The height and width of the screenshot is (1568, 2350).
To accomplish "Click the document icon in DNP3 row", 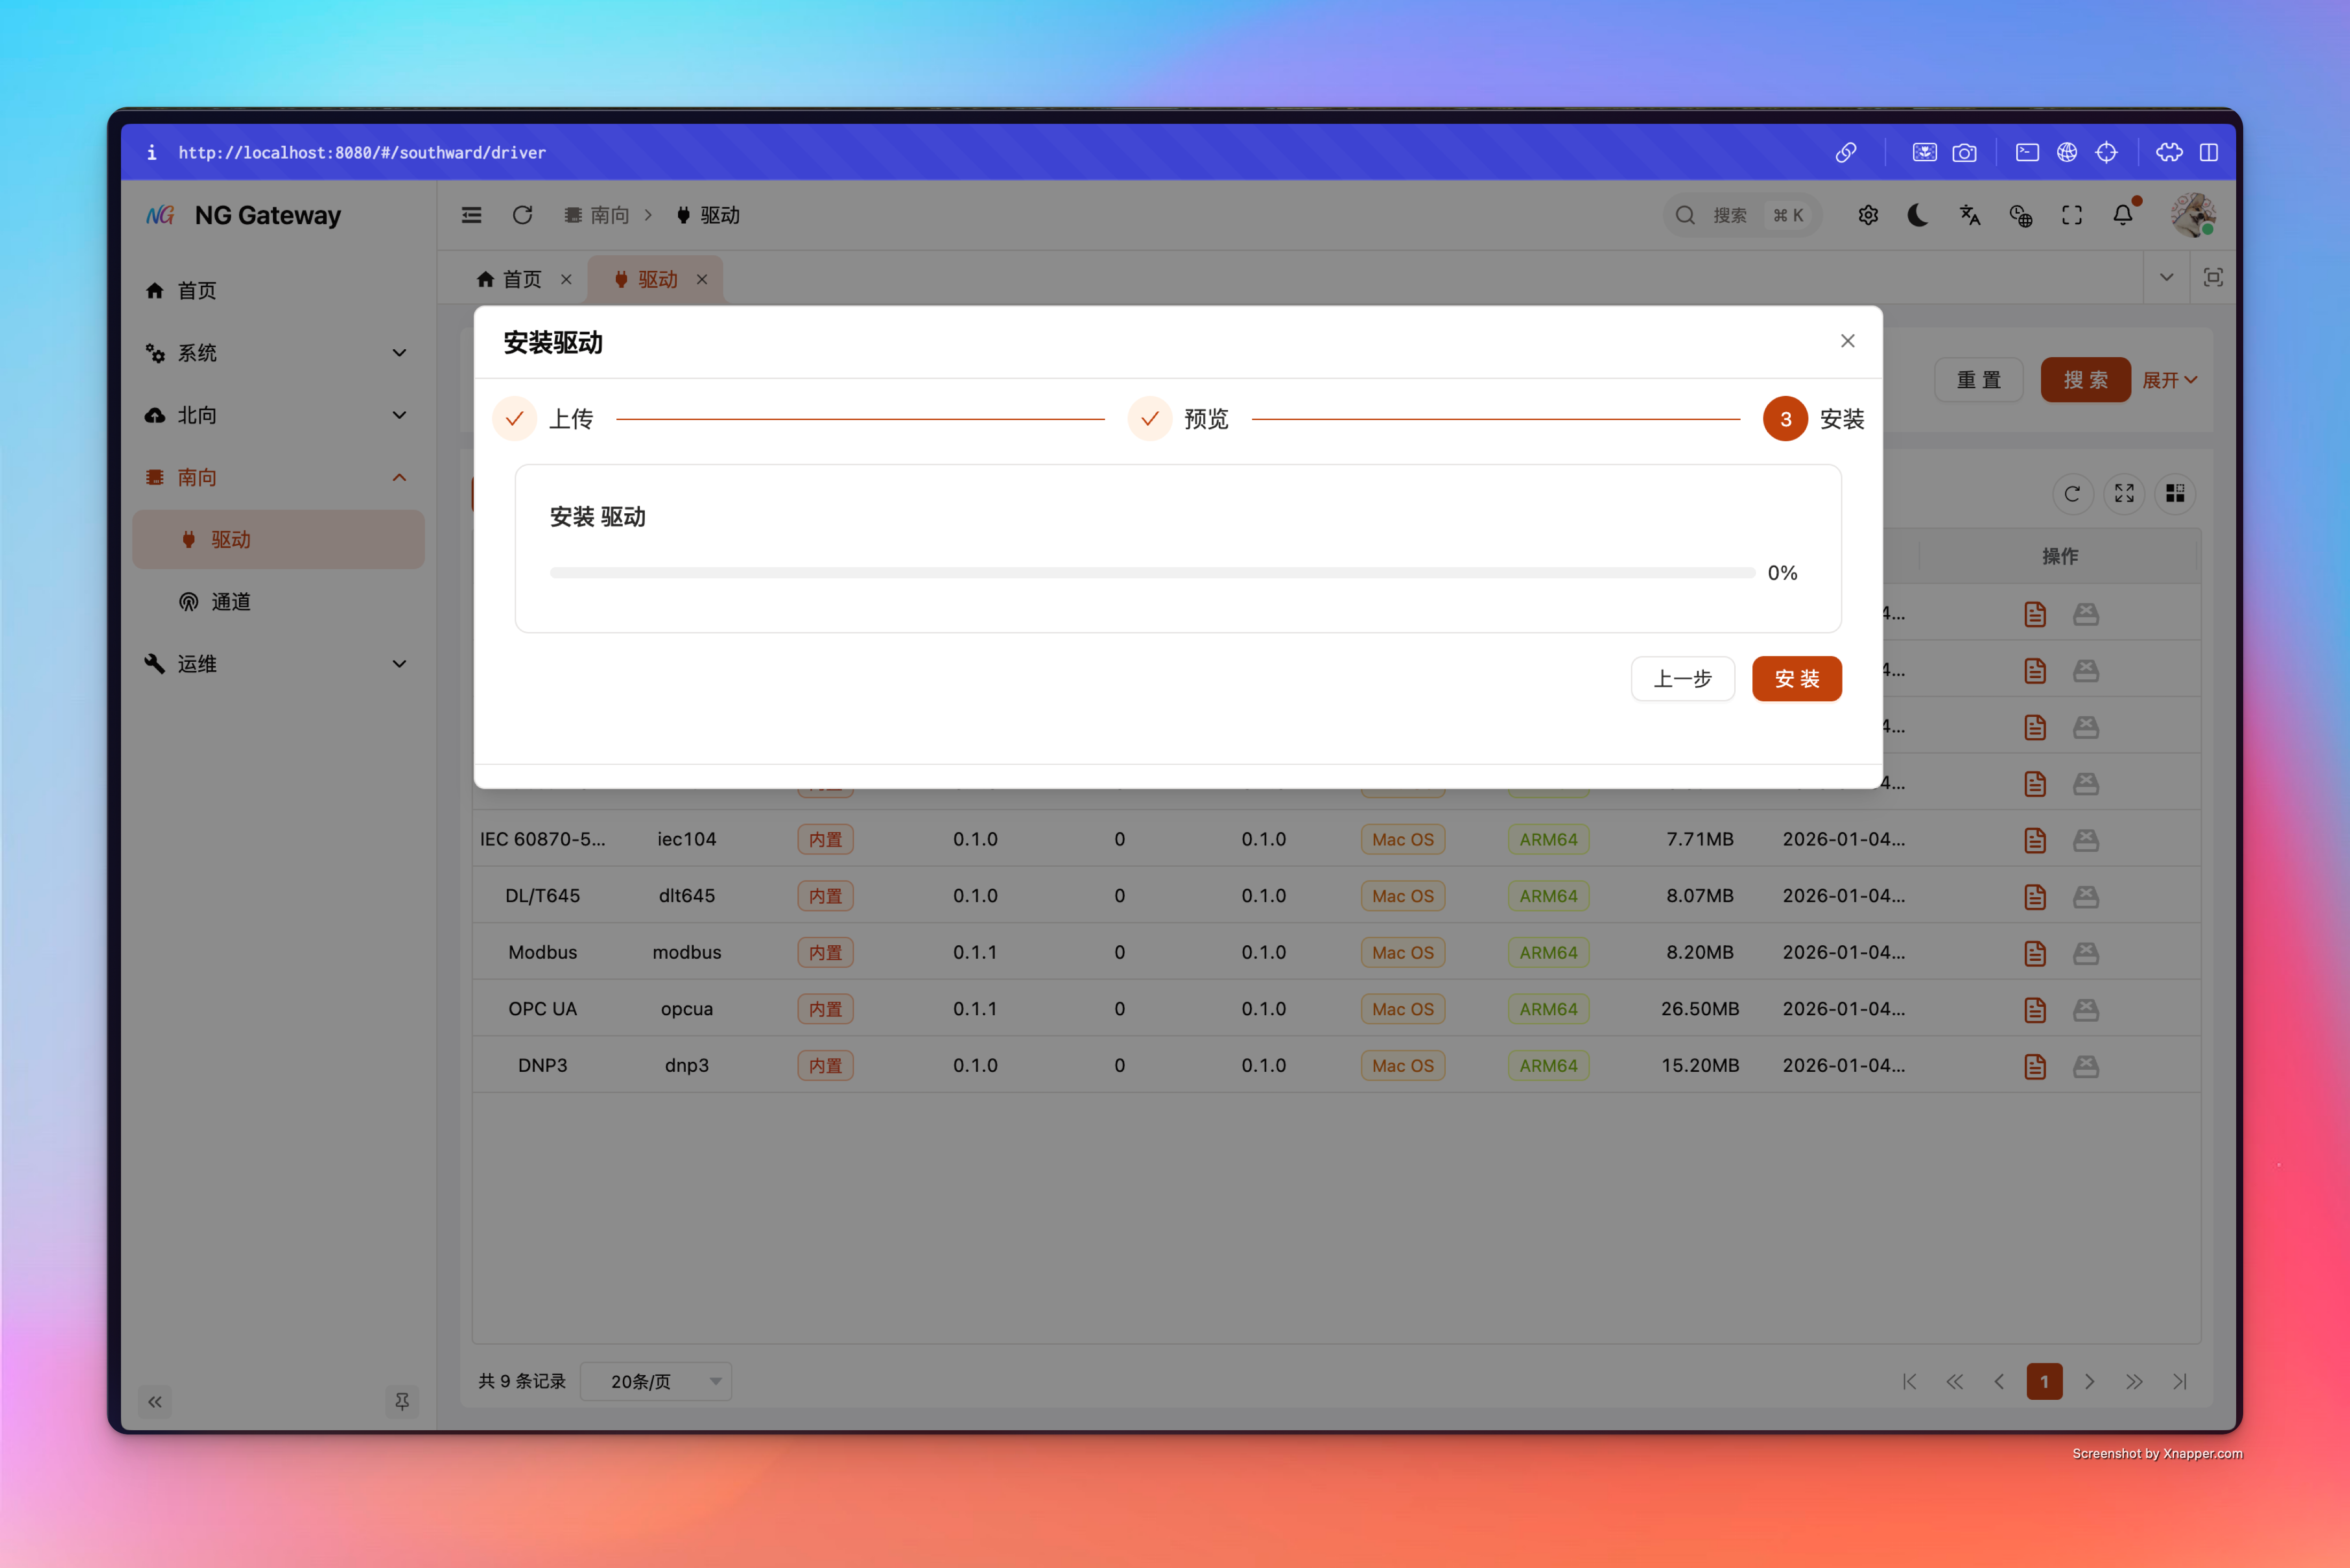I will tap(2034, 1066).
